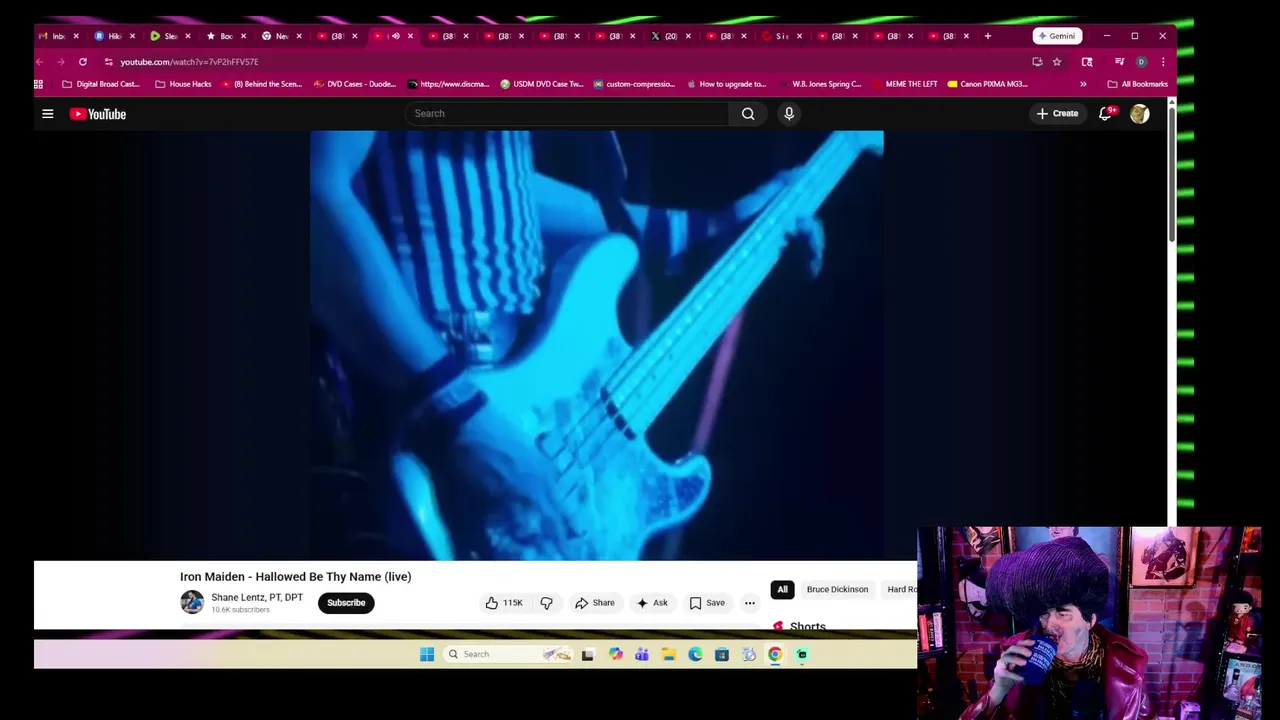Expand hidden bookmarks overflow chevron

tap(1083, 84)
